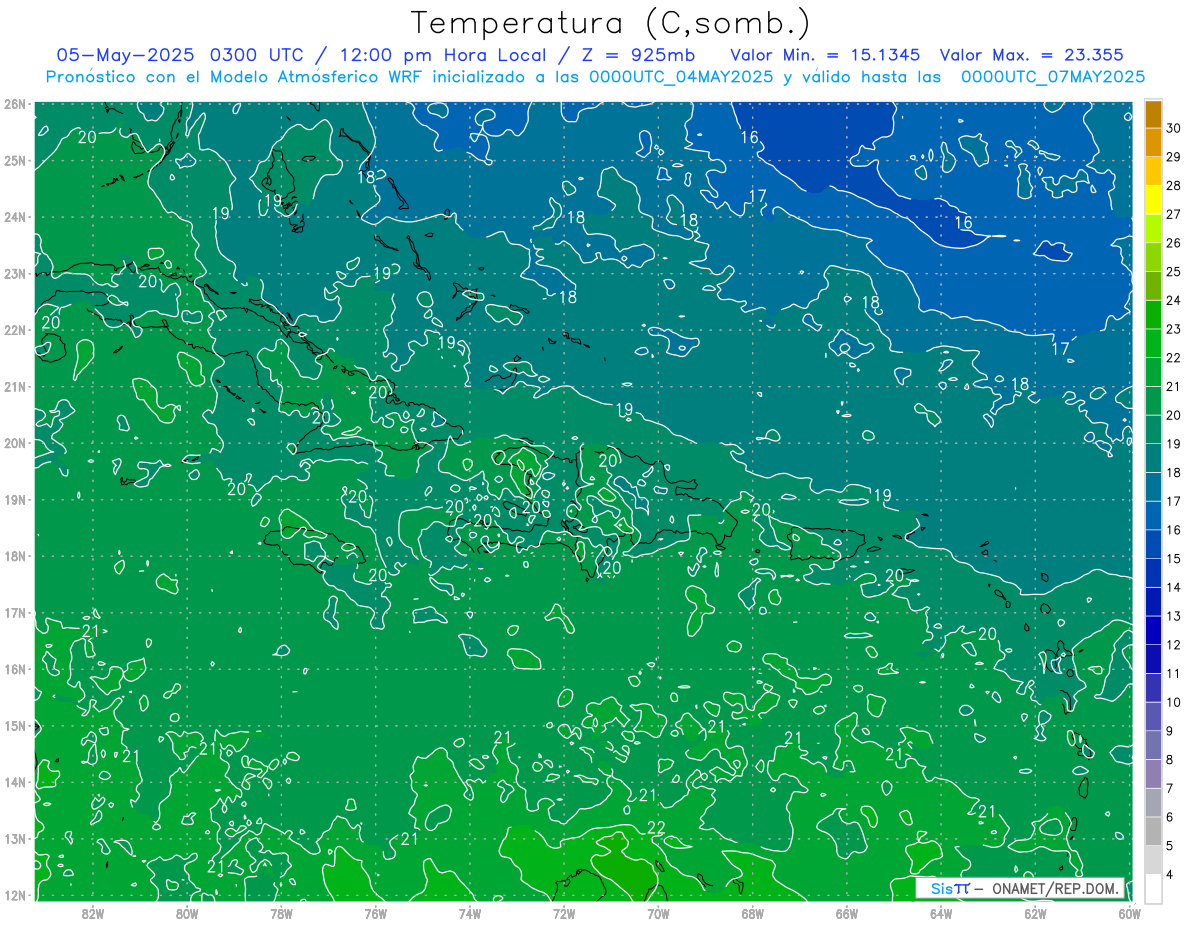Screen dimensions: 1200x927
Task: Click the "22N" latitude axis label
Action: coord(15,330)
